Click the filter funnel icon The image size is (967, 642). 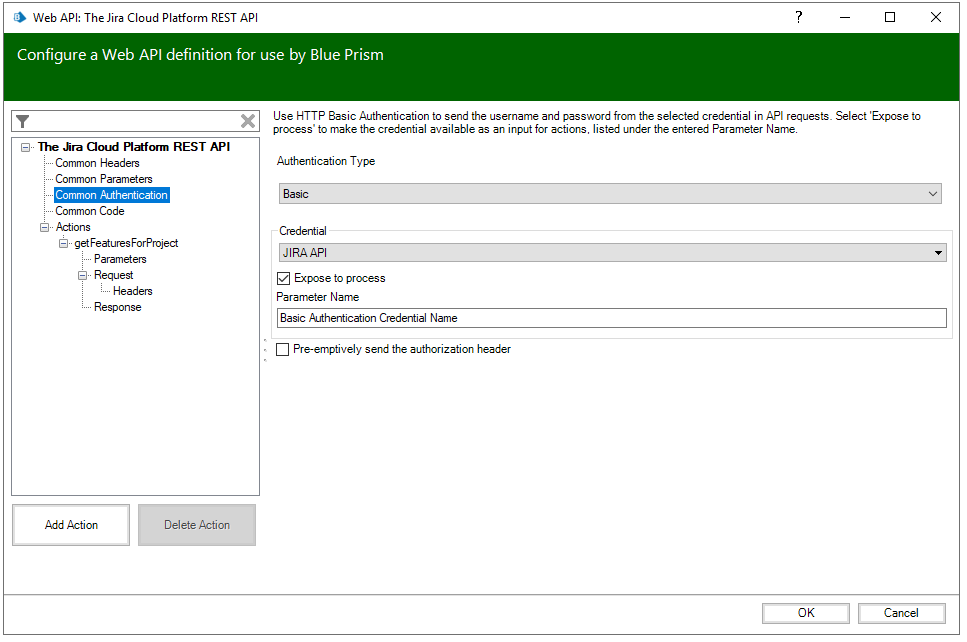click(23, 121)
